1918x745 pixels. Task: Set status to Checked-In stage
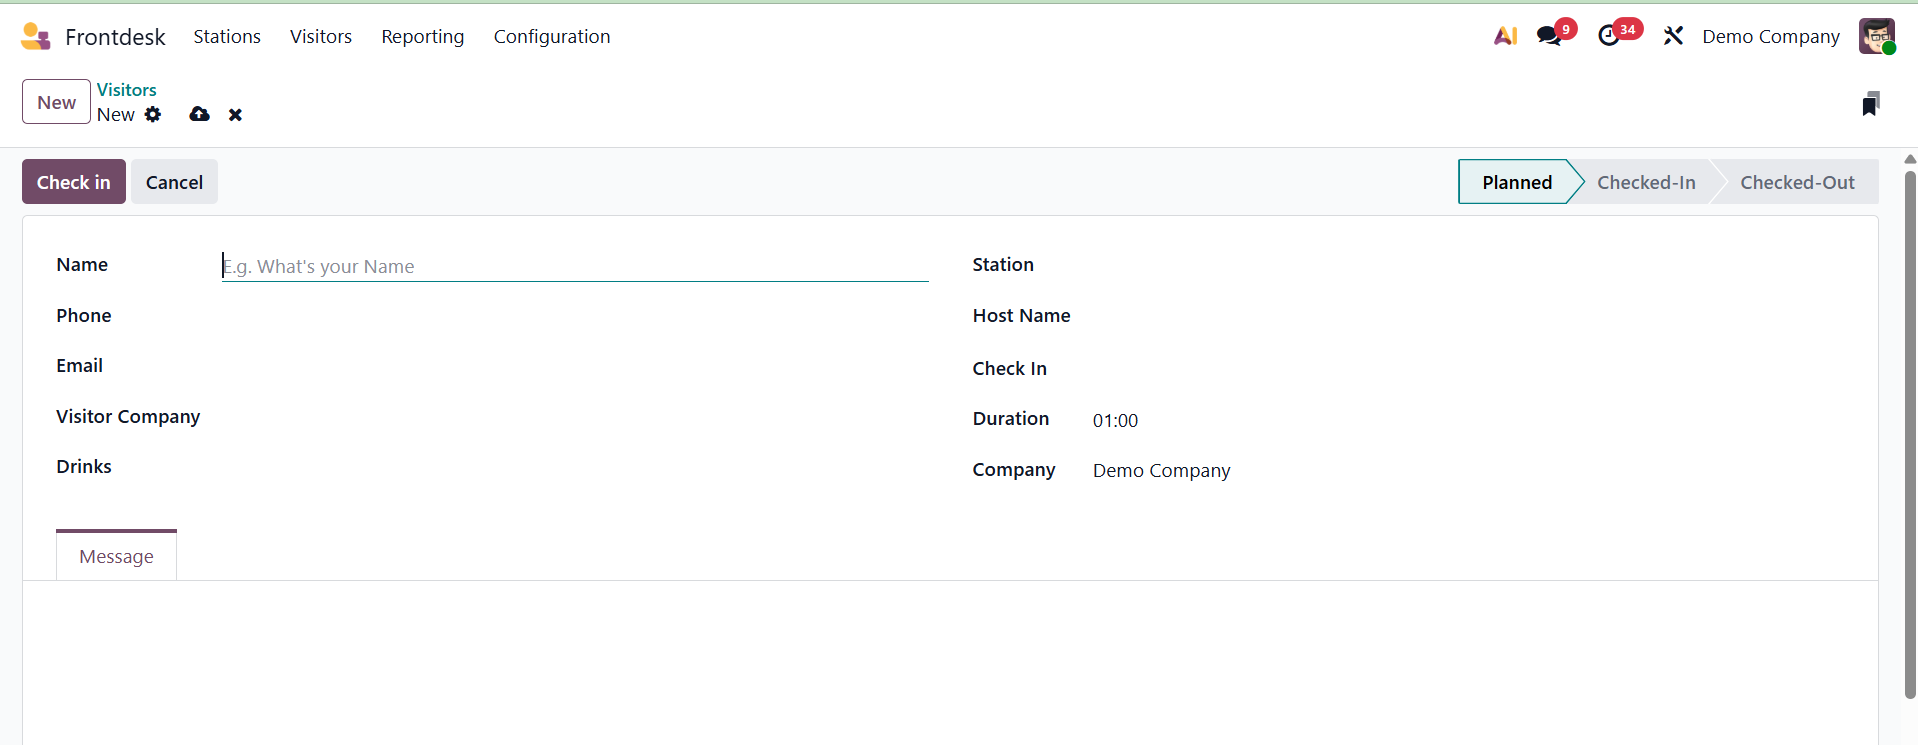click(x=1645, y=182)
